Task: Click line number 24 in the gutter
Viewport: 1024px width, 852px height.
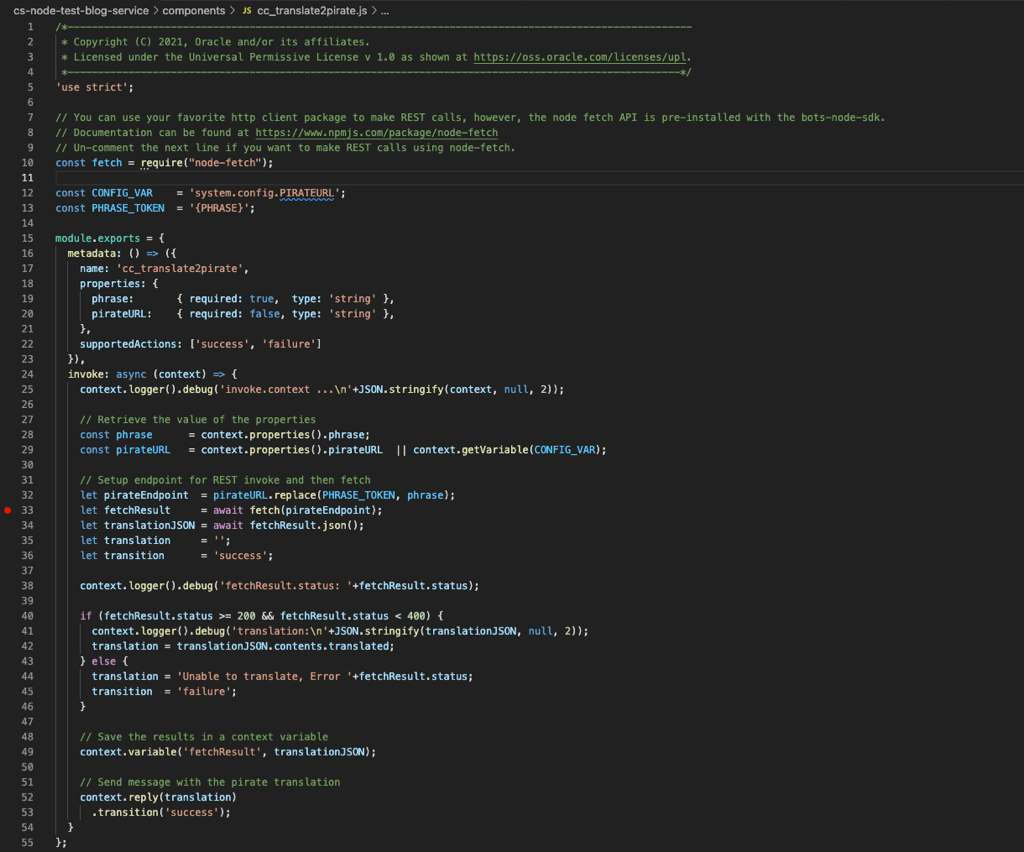Action: click(x=28, y=373)
